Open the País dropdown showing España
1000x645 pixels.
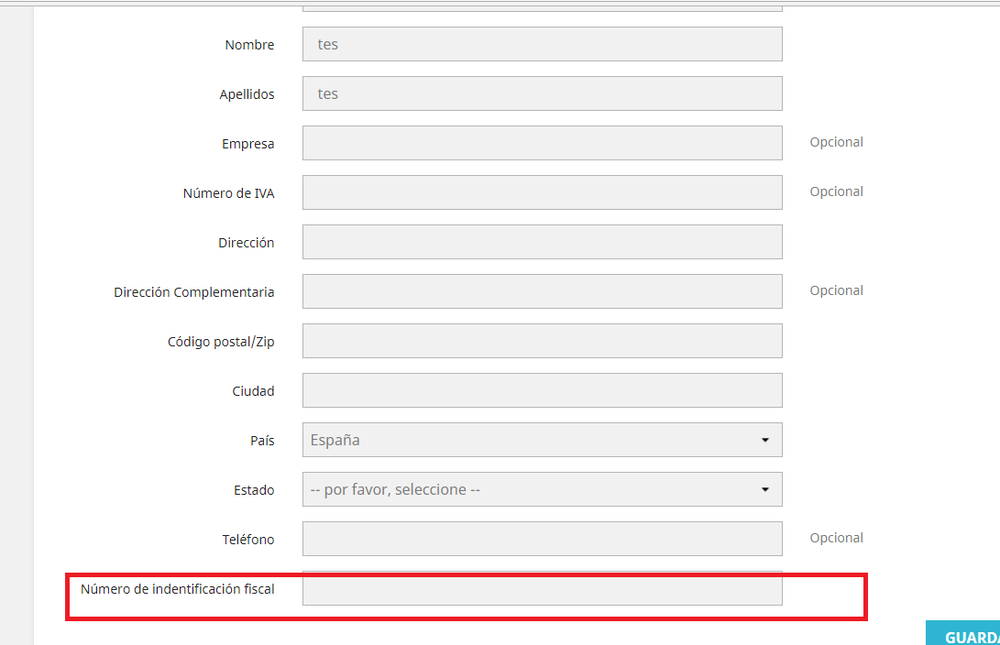click(x=542, y=440)
